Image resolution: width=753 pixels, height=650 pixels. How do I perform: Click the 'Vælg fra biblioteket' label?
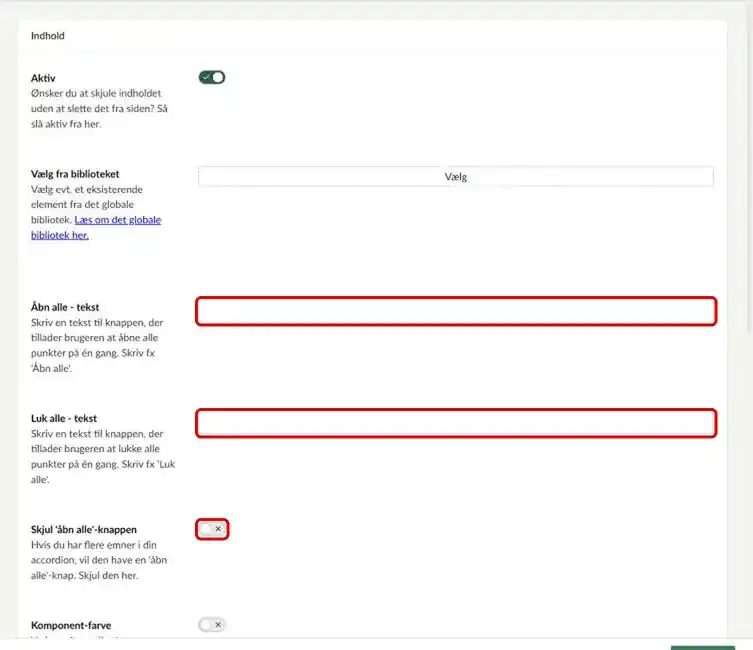(75, 174)
